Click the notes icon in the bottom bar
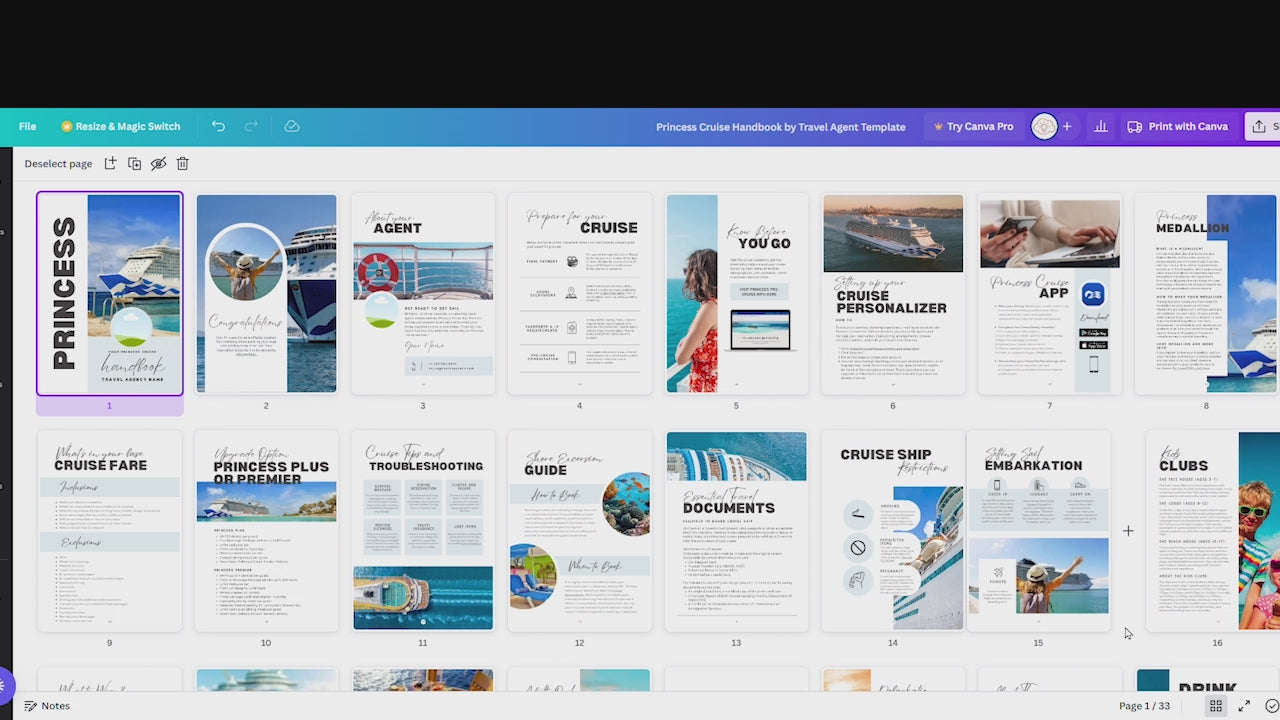 pyautogui.click(x=30, y=706)
